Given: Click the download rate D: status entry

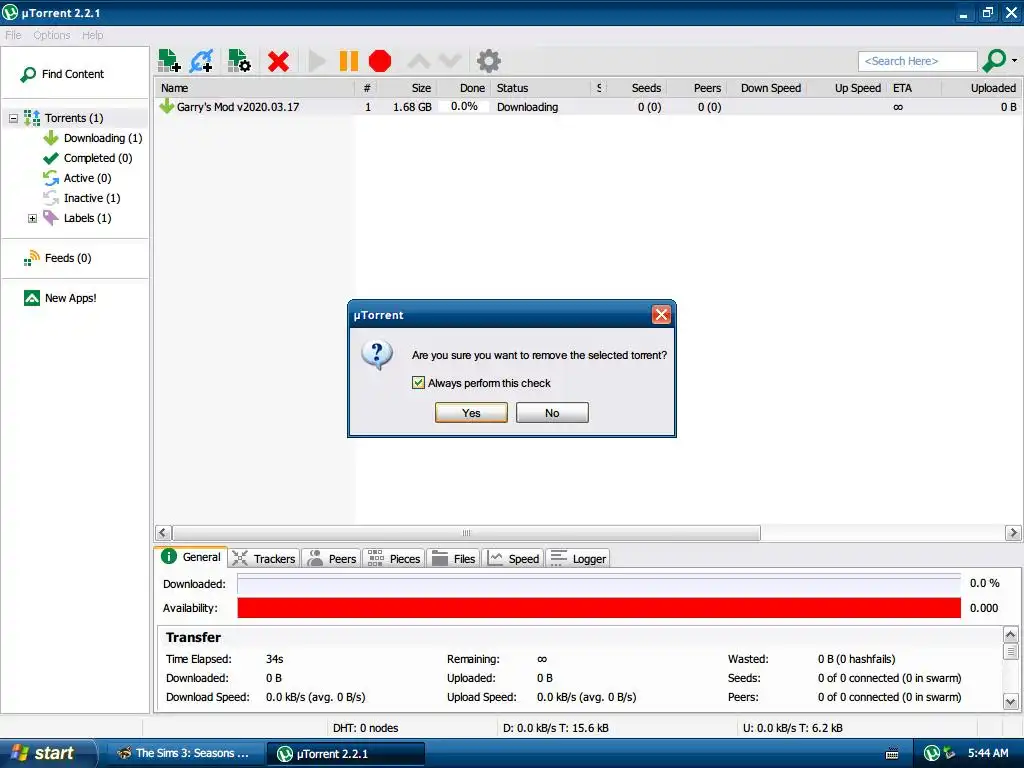Looking at the screenshot, I should click(x=556, y=728).
